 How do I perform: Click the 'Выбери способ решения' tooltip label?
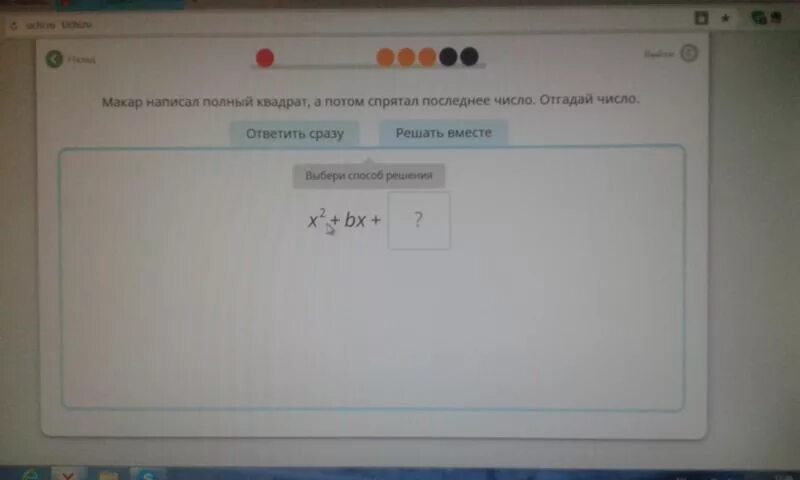[x=369, y=175]
